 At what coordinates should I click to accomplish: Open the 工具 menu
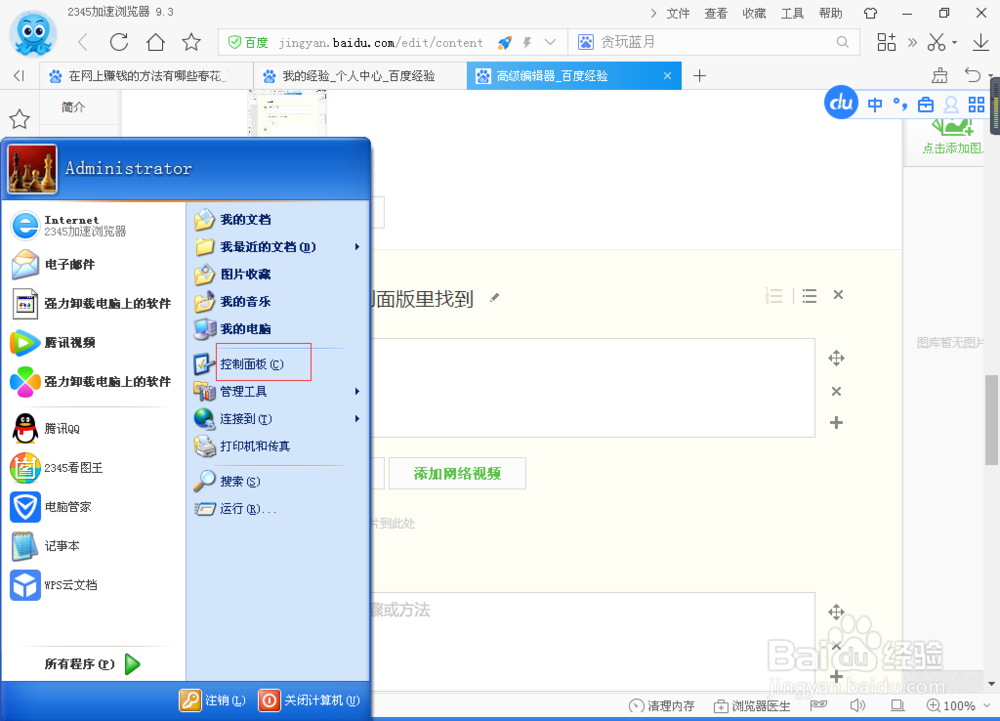click(x=793, y=12)
